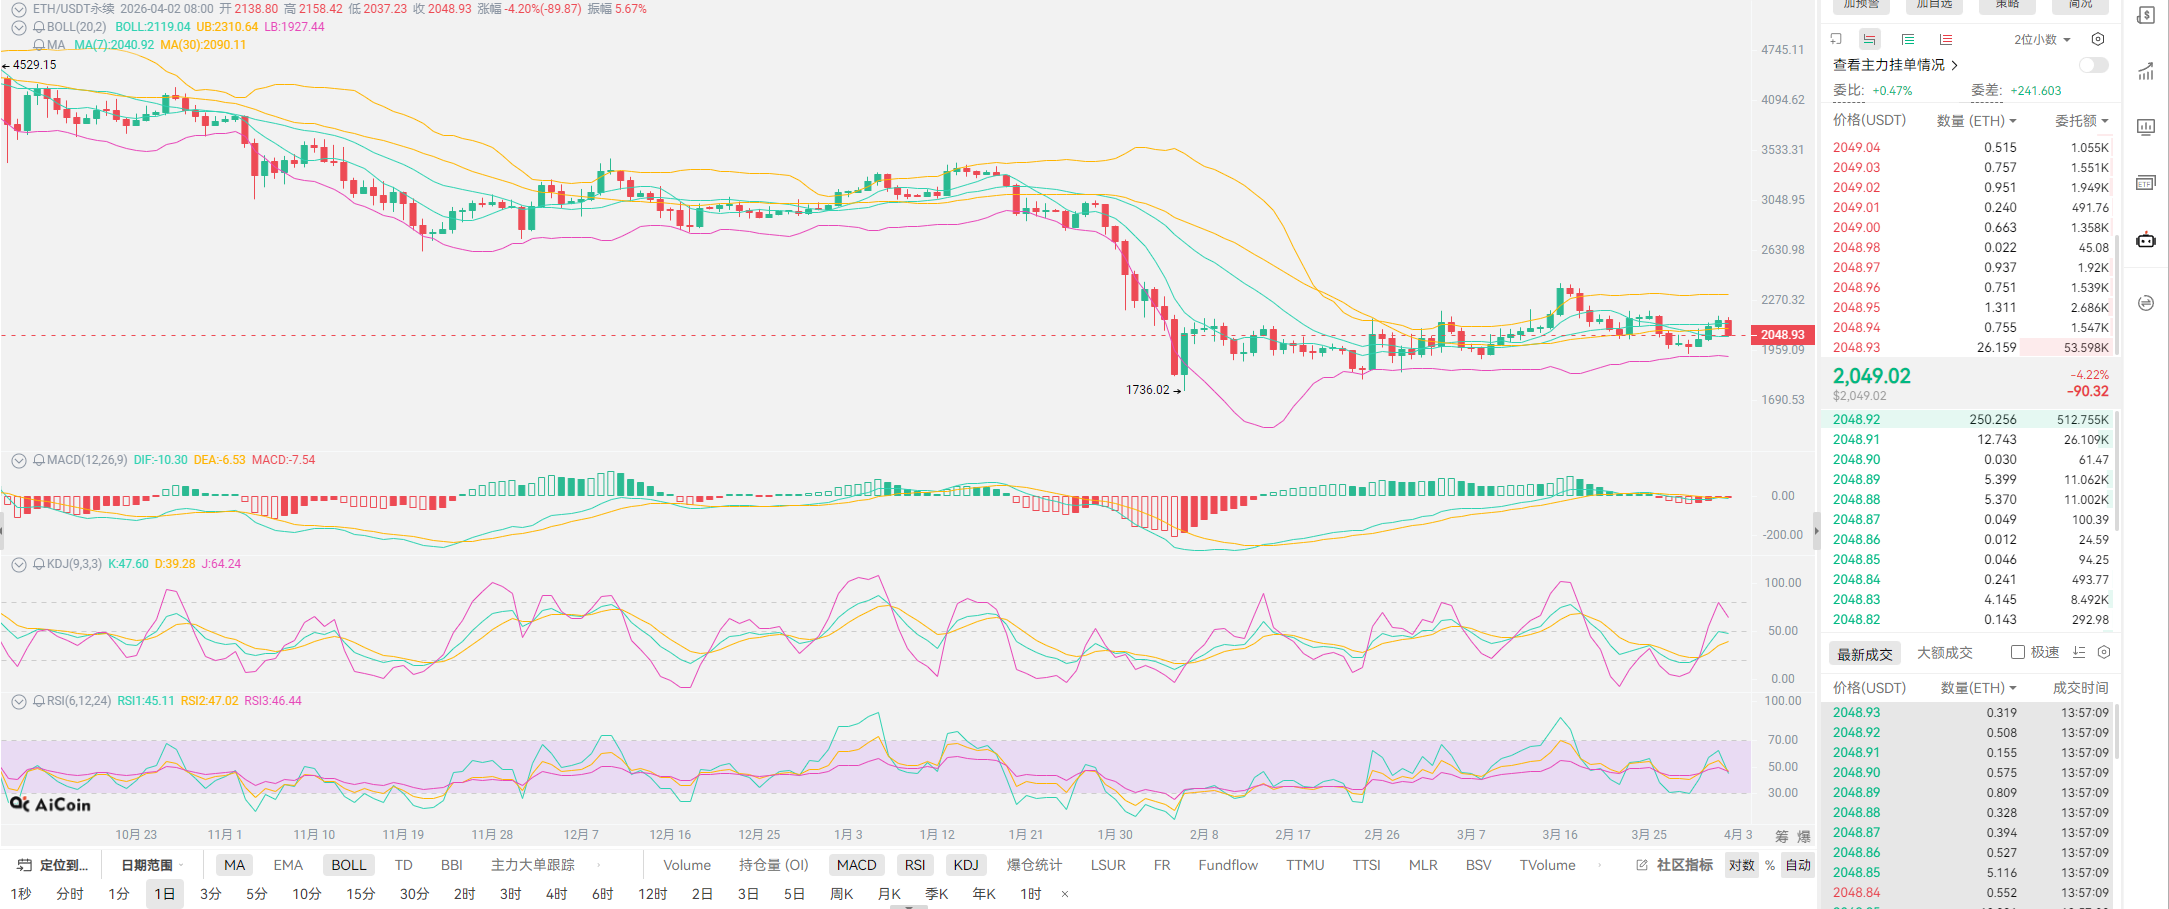Toggle the 查看主力挂单情况 switch
The image size is (2169, 909).
click(x=2092, y=65)
